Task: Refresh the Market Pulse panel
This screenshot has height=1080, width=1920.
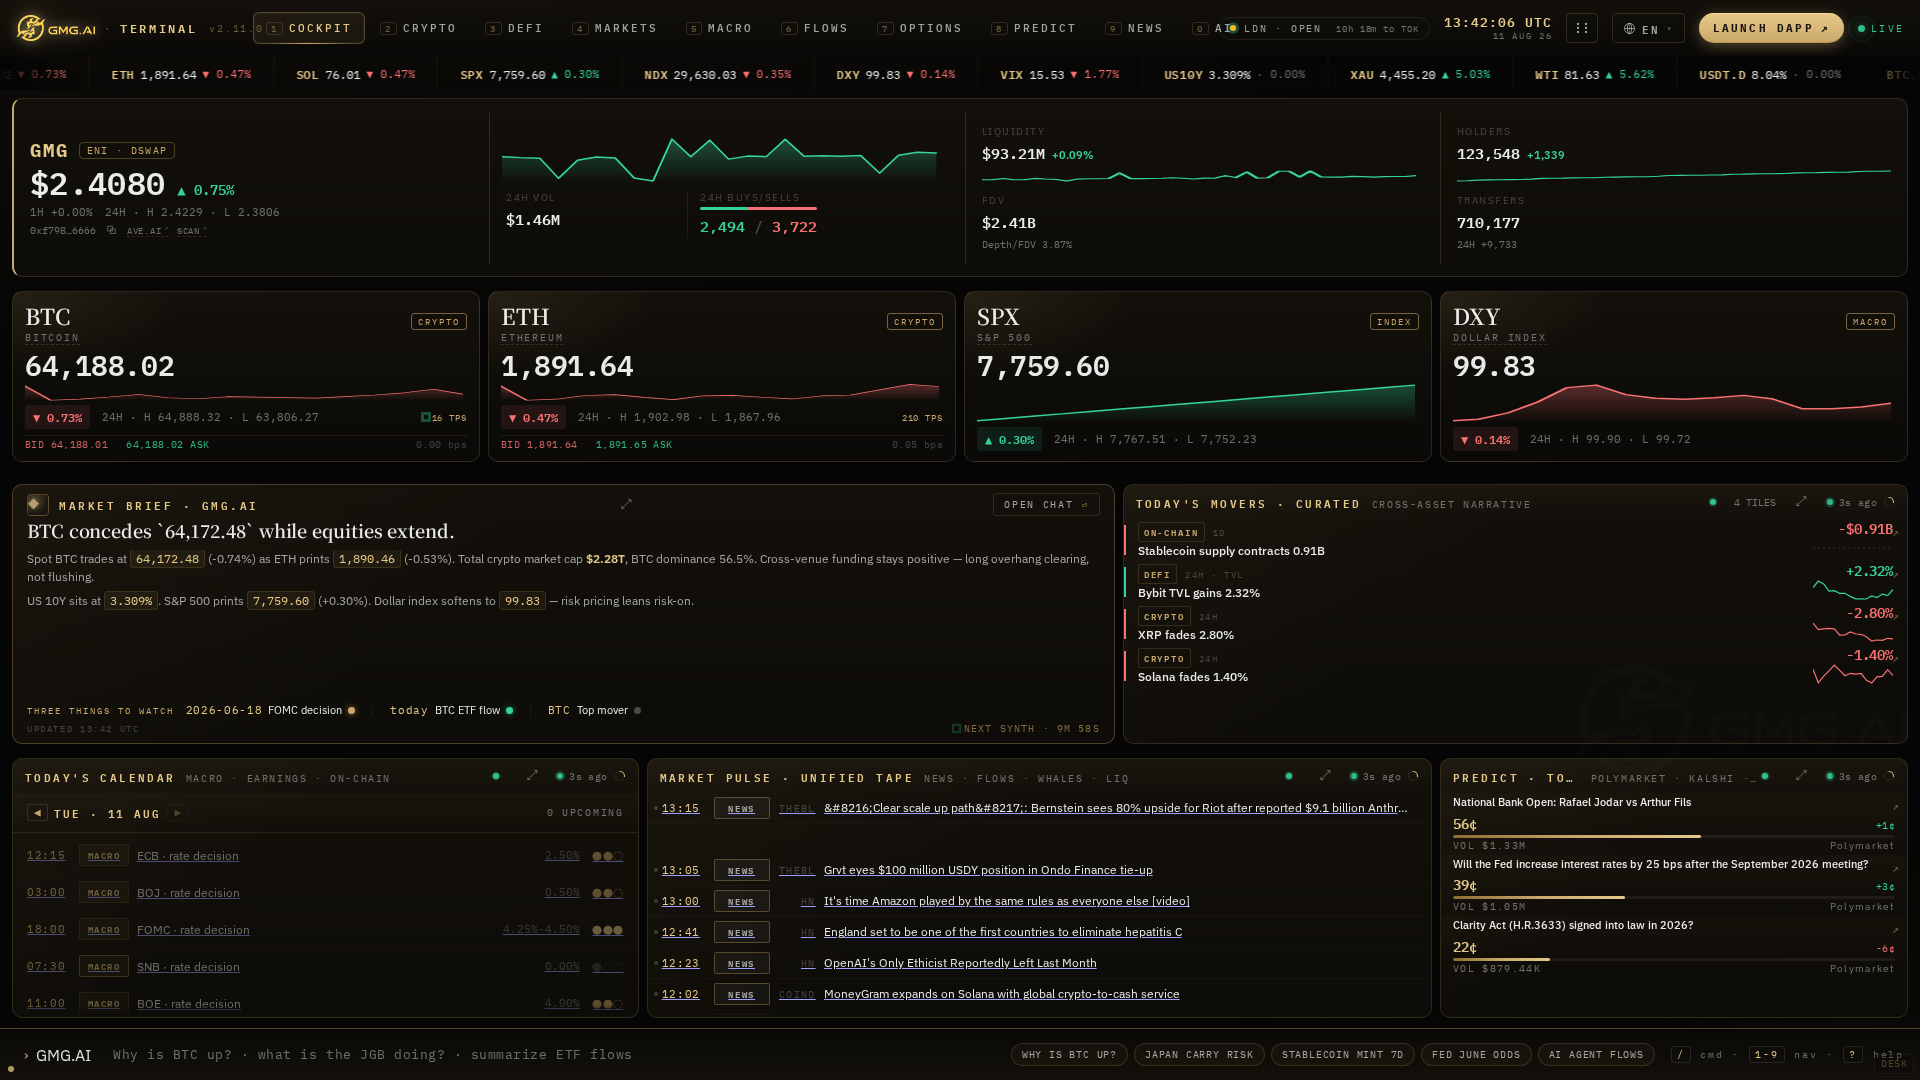Action: 1414,776
